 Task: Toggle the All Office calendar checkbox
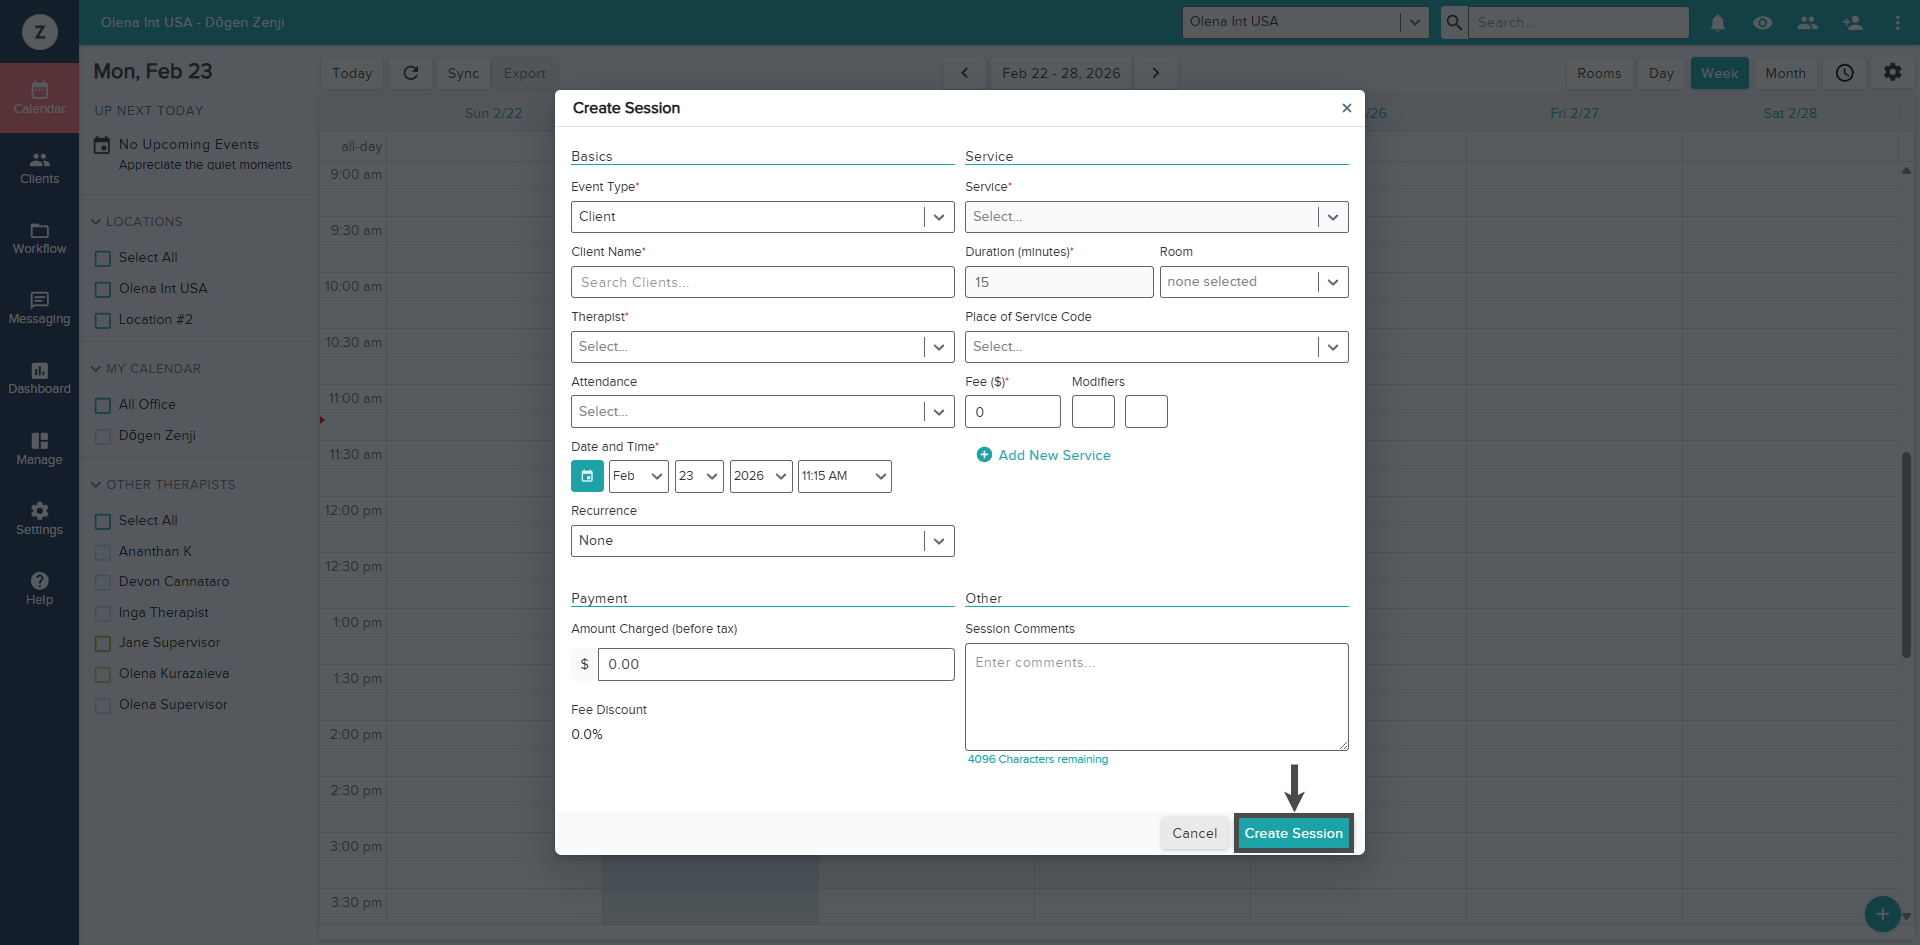pos(103,406)
